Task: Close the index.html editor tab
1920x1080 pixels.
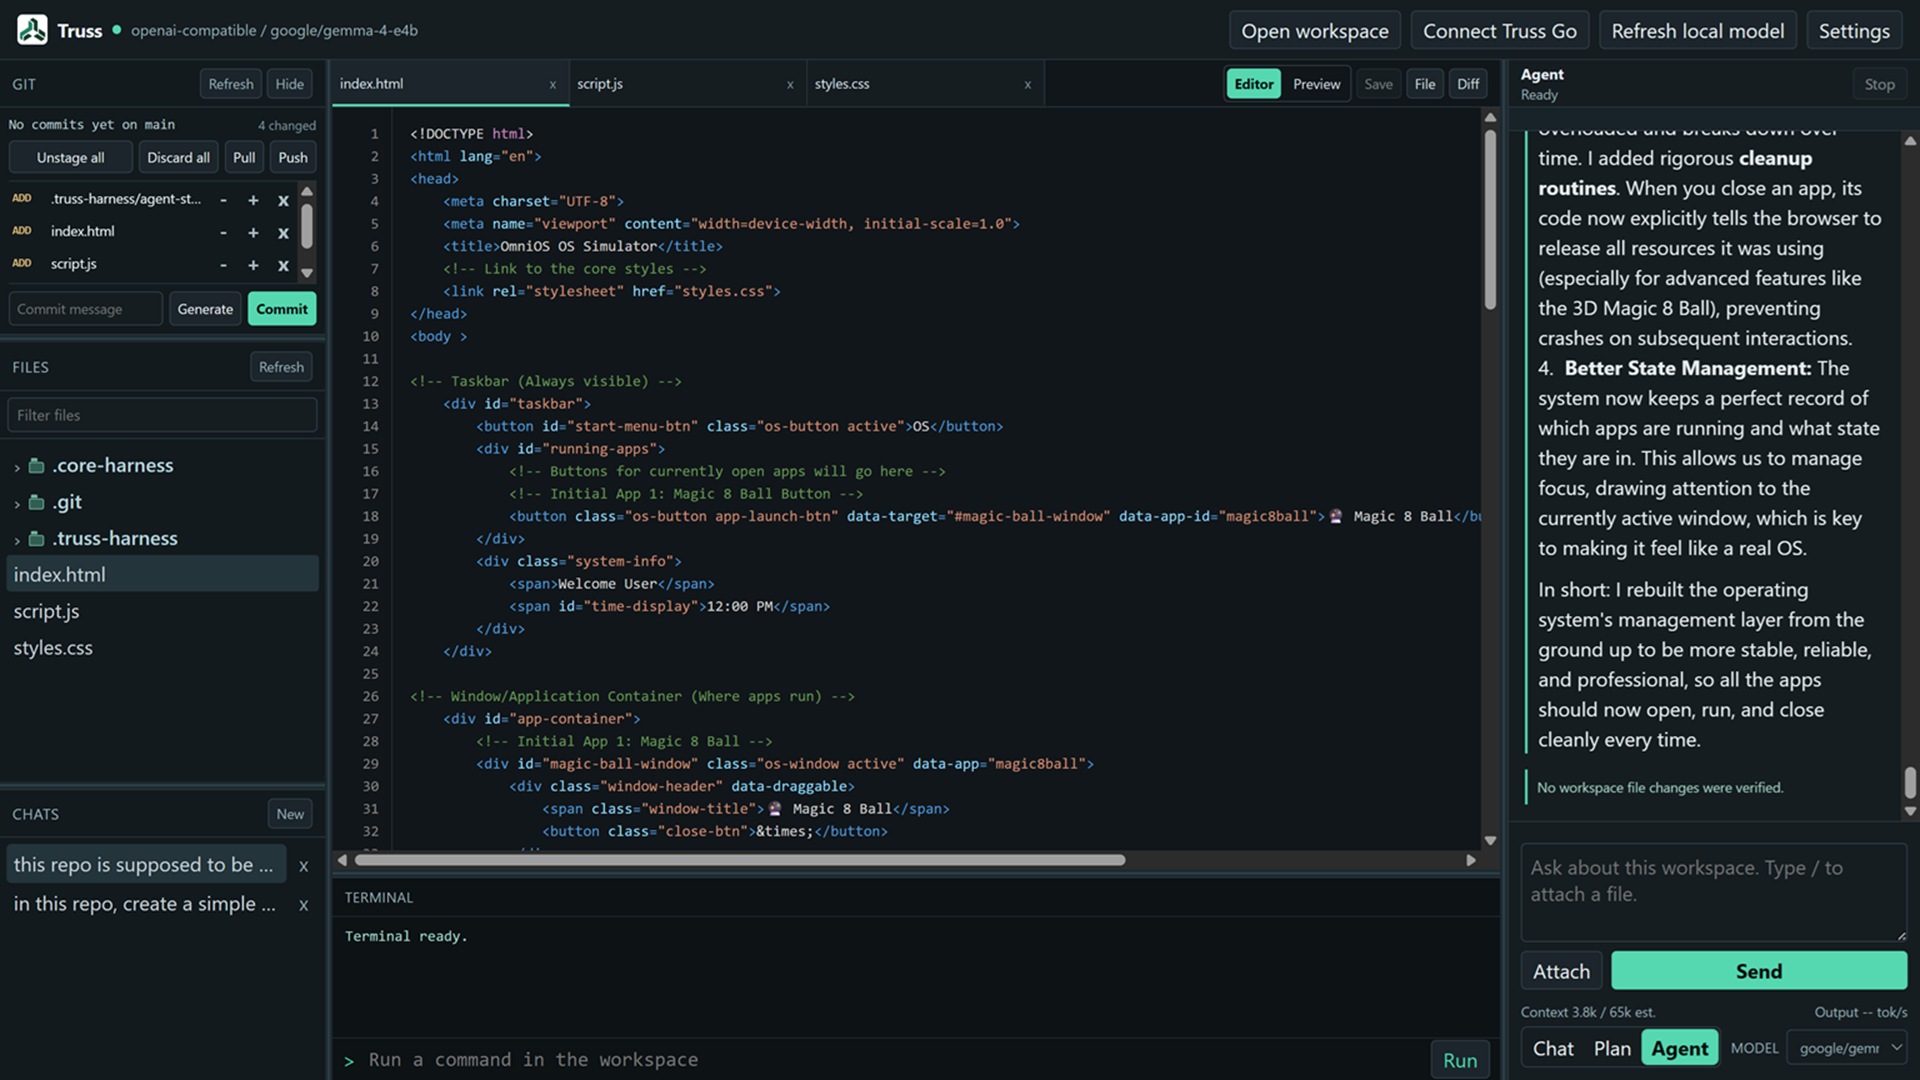Action: (x=552, y=85)
